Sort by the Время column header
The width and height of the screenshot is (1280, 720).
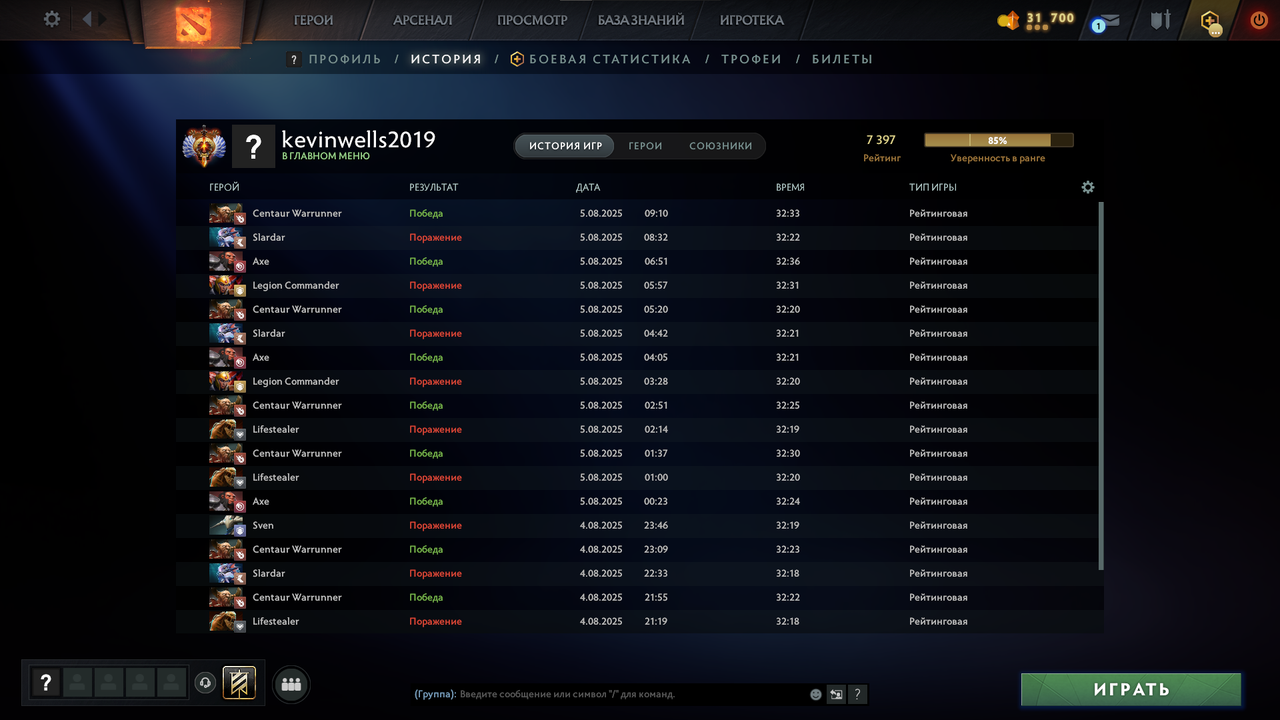pos(790,187)
